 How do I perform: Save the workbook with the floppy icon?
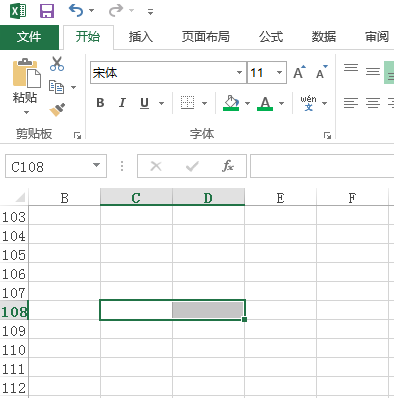47,11
